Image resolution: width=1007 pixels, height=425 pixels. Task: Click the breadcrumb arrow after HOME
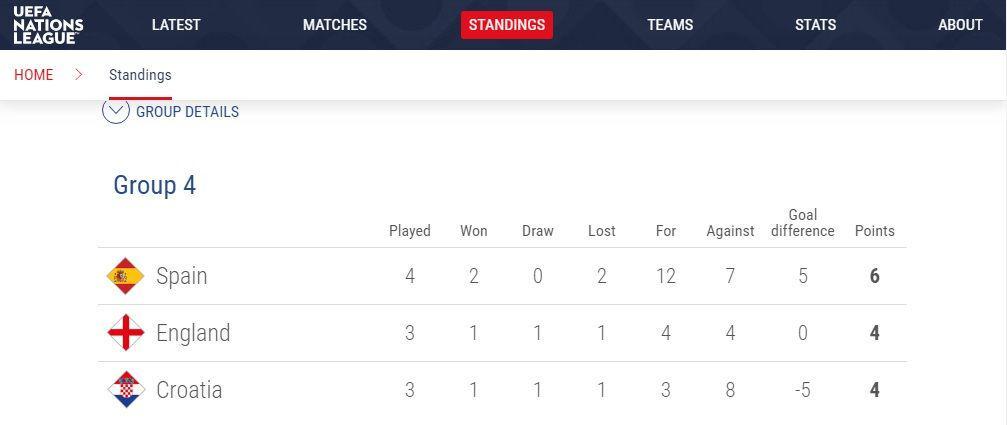[79, 74]
